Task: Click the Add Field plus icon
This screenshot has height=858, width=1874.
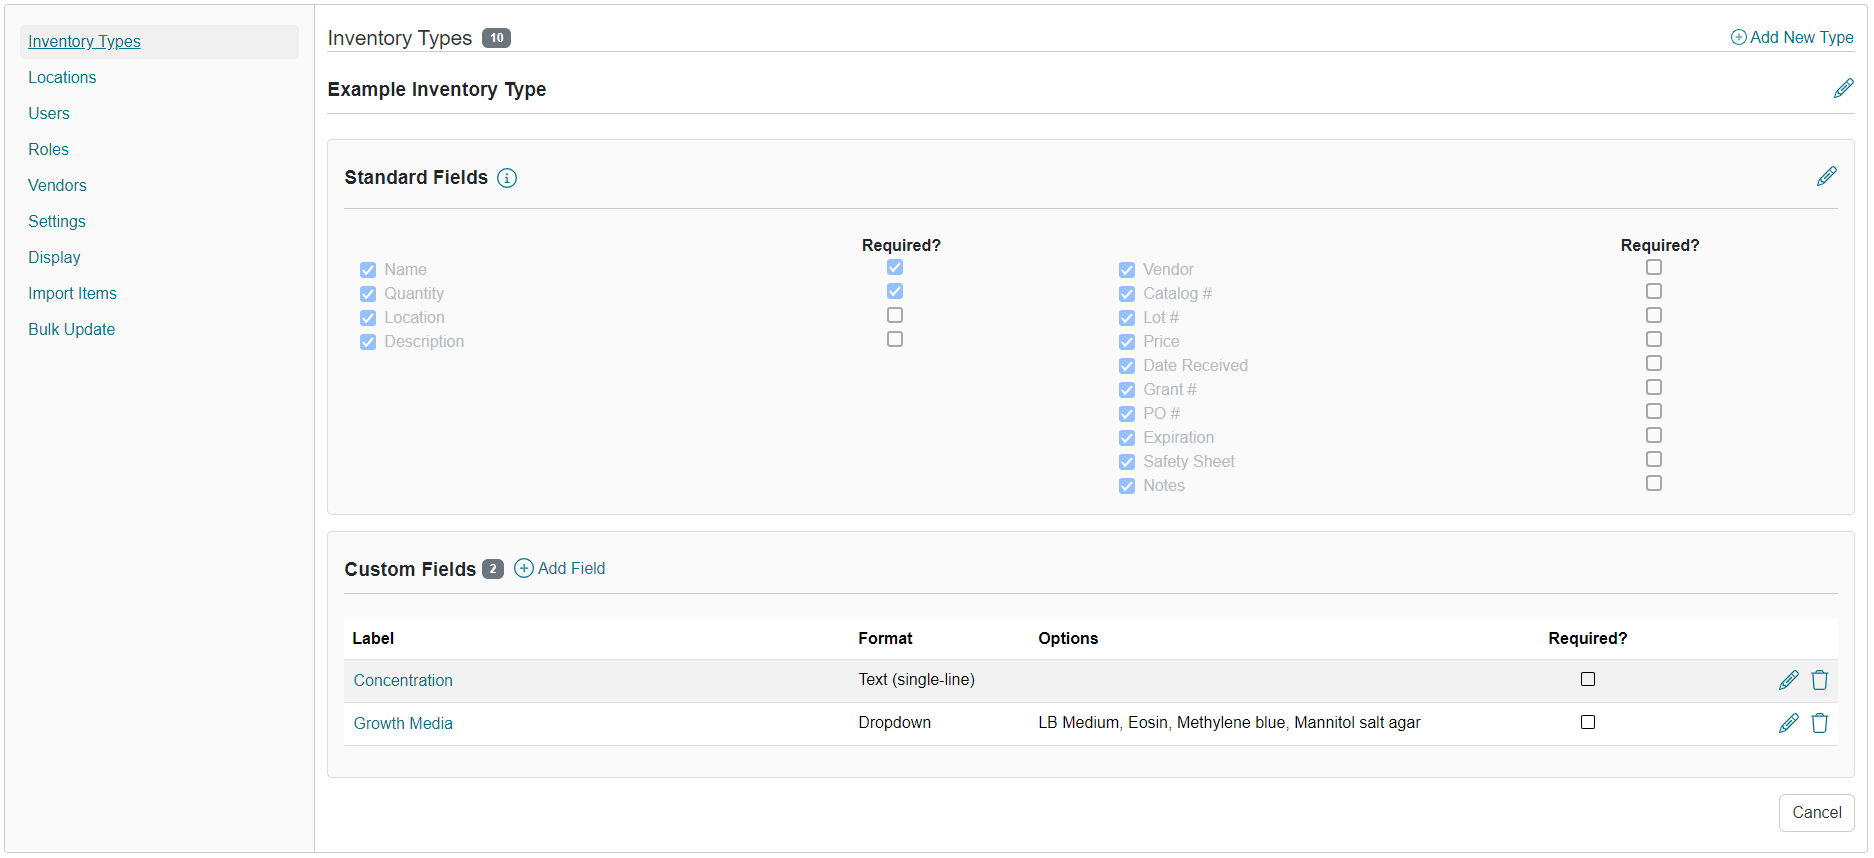Action: [x=523, y=568]
